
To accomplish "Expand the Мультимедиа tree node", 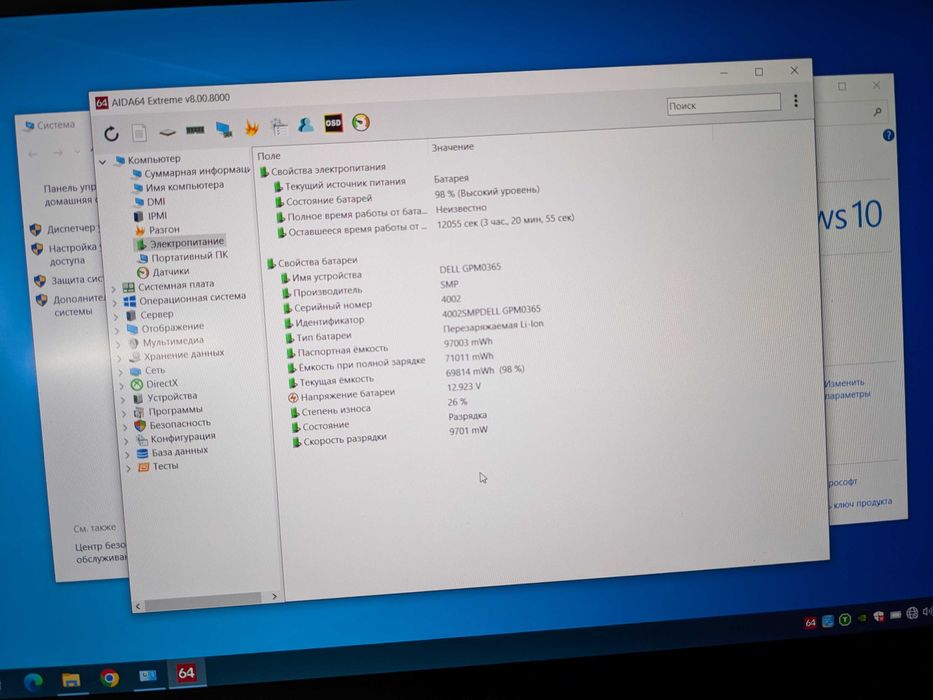I will point(119,345).
